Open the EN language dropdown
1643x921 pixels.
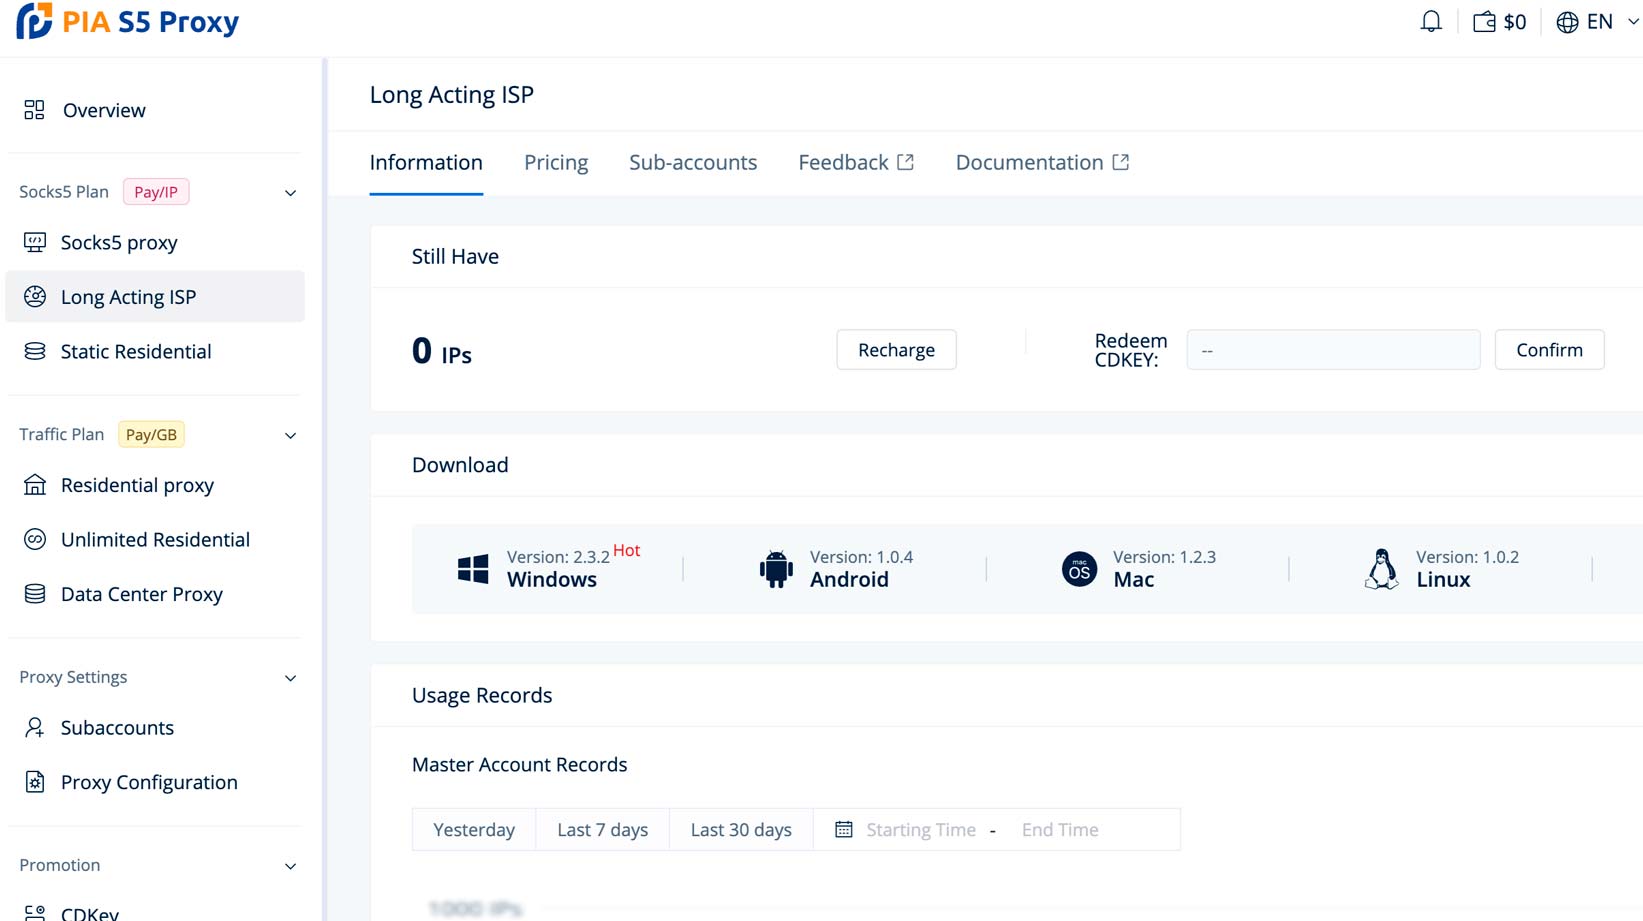coord(1598,22)
